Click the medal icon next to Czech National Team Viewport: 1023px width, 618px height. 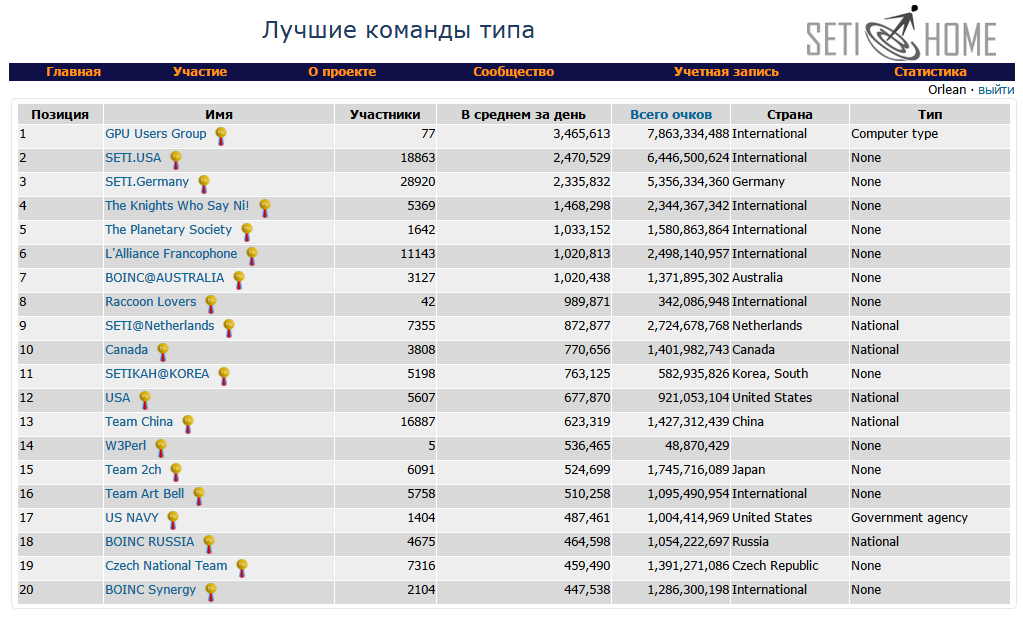click(x=242, y=568)
